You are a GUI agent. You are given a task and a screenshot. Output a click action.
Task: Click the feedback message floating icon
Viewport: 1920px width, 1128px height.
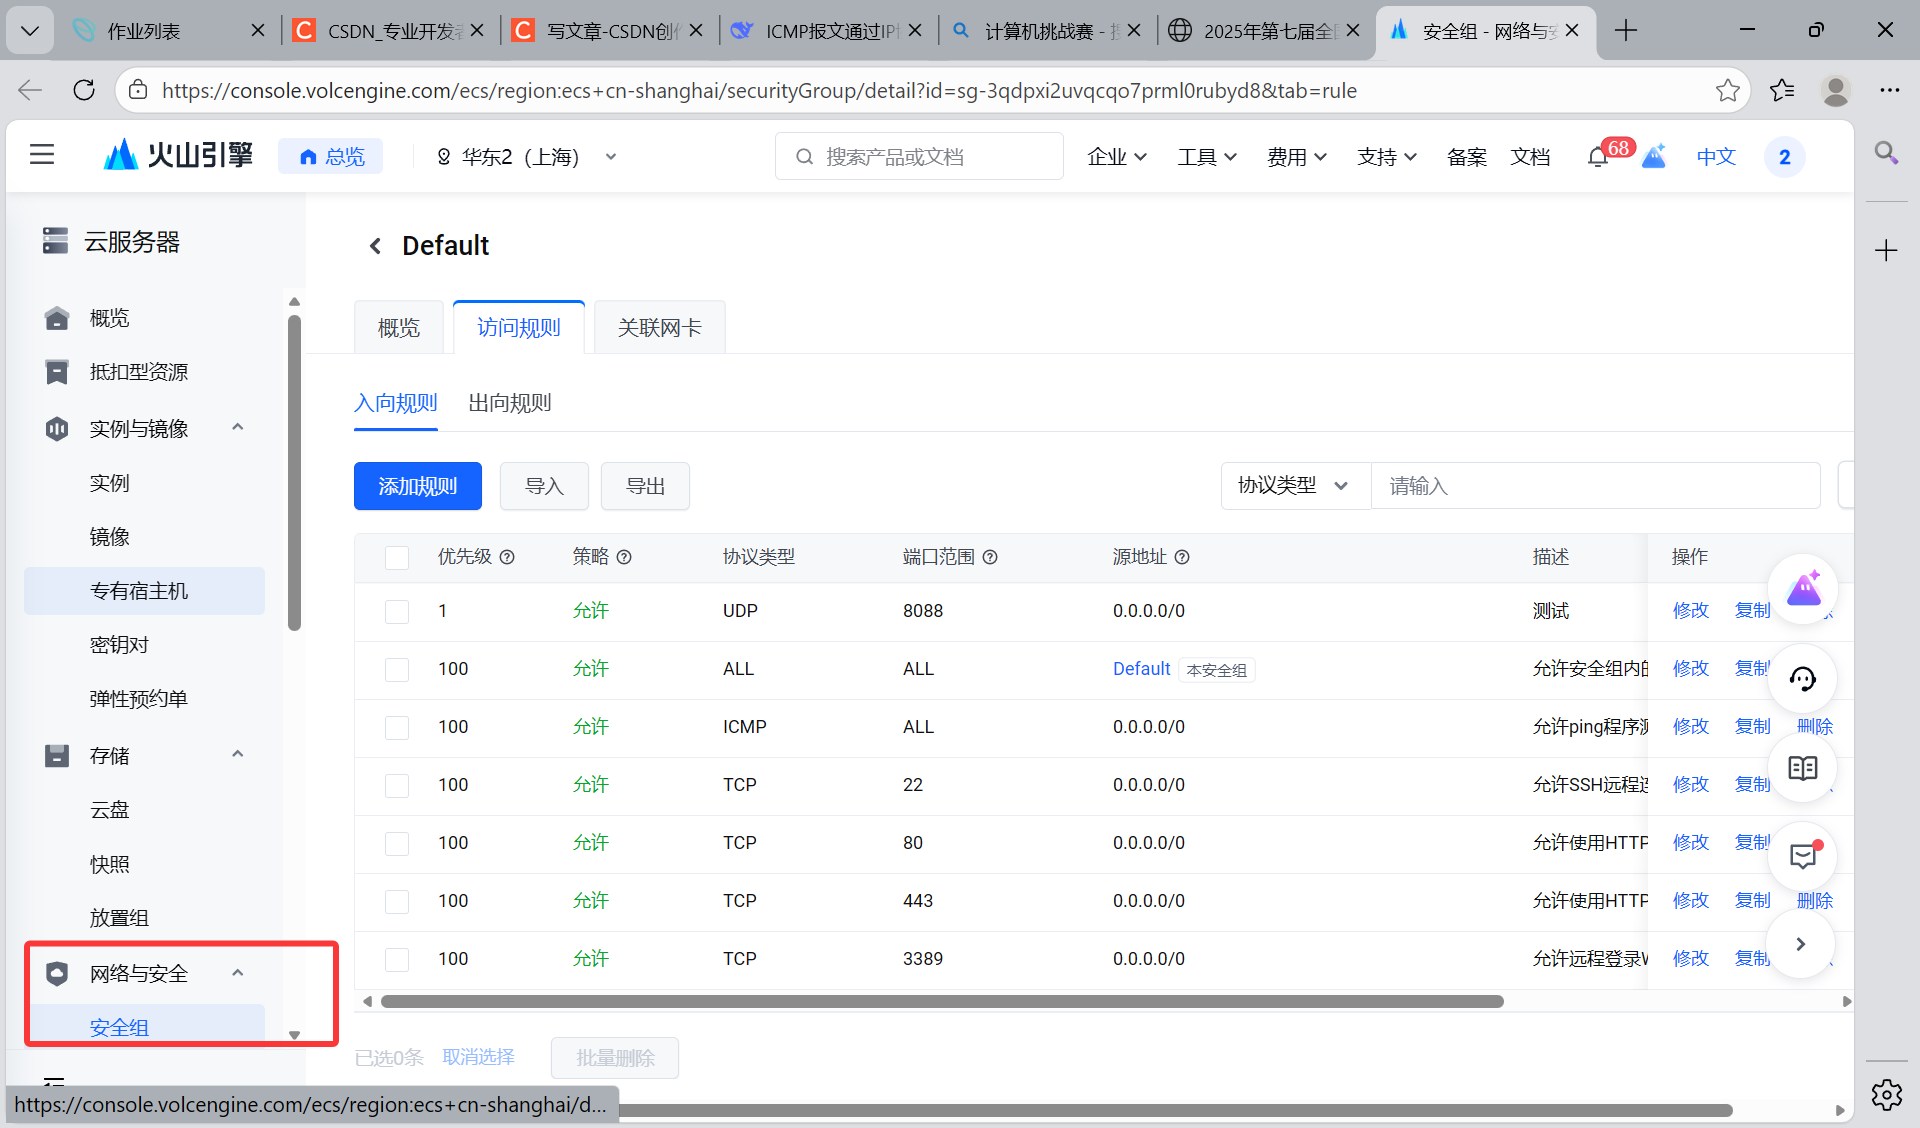tap(1802, 856)
